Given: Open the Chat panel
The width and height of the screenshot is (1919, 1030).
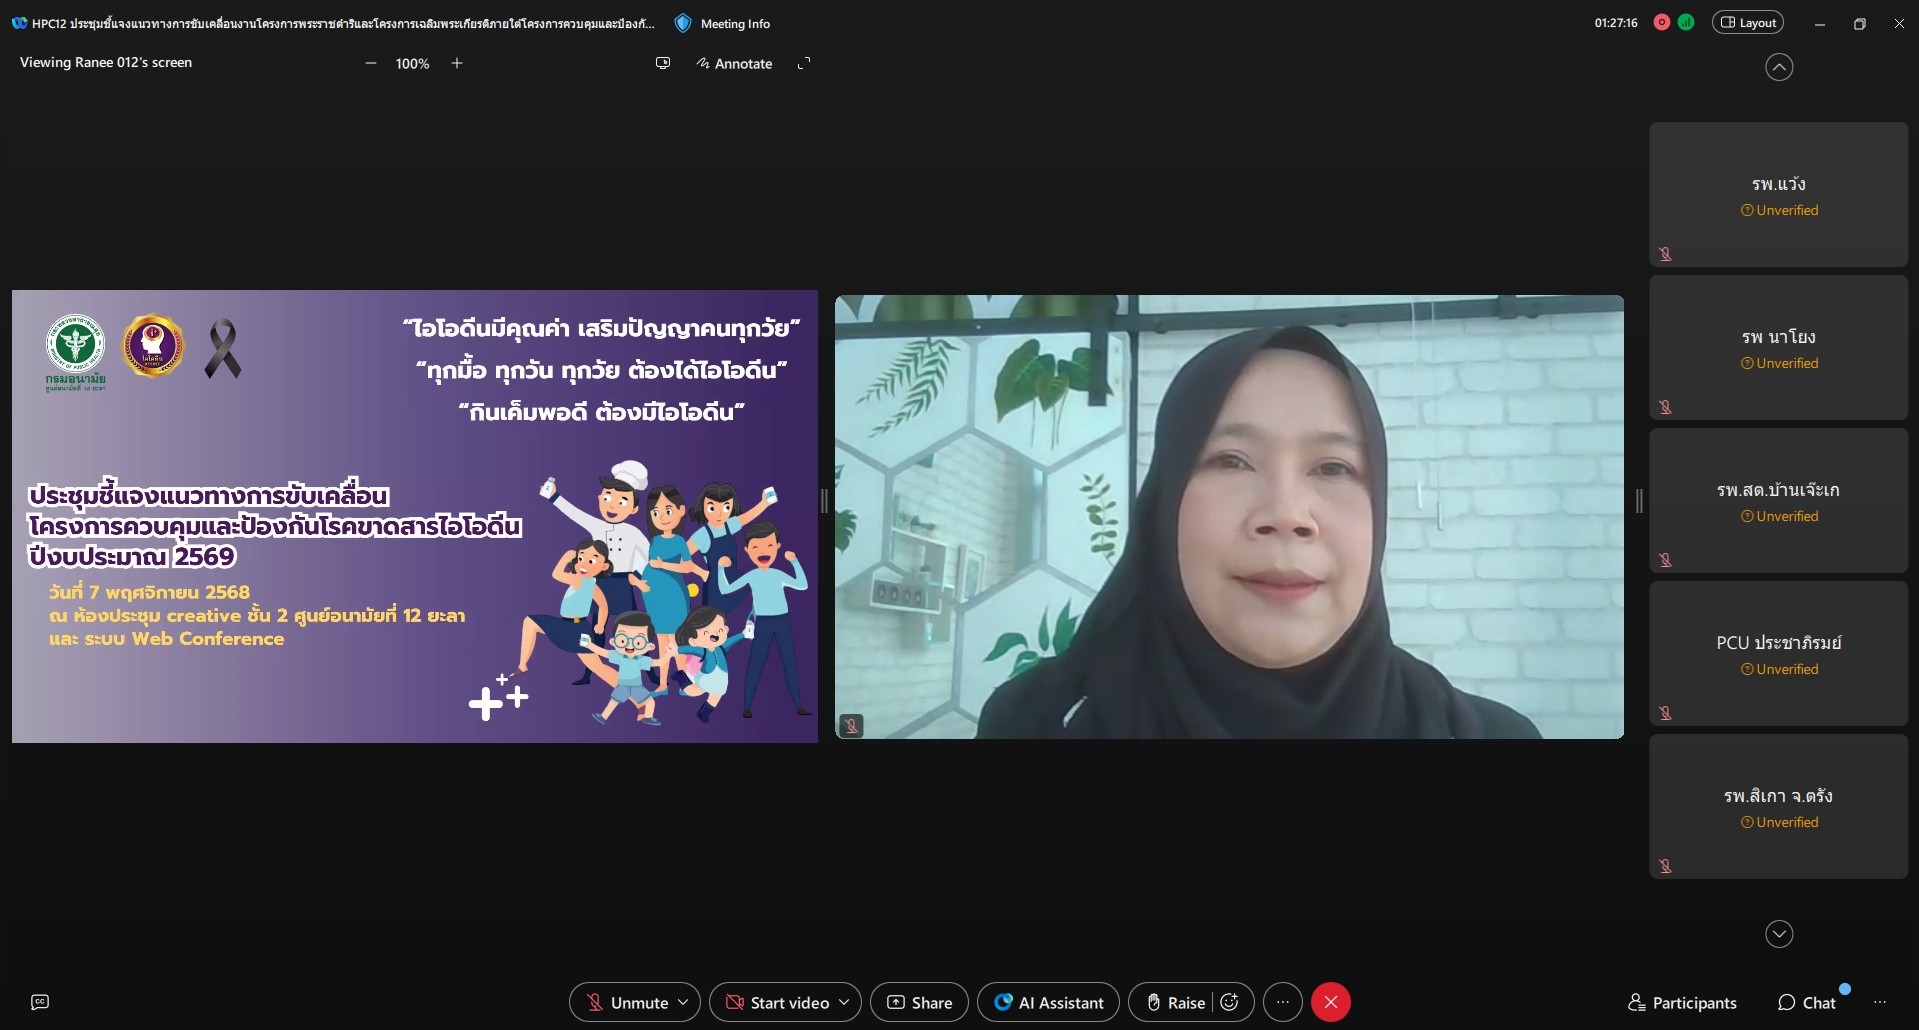Looking at the screenshot, I should (1807, 1002).
